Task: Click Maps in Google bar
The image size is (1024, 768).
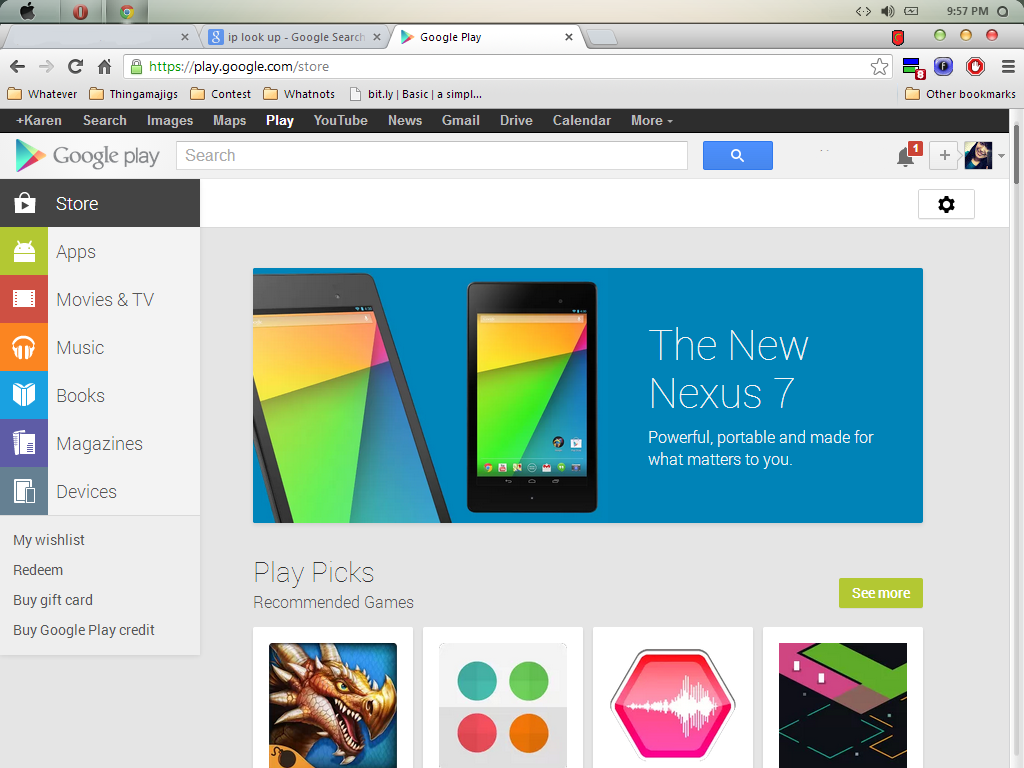Action: (229, 120)
